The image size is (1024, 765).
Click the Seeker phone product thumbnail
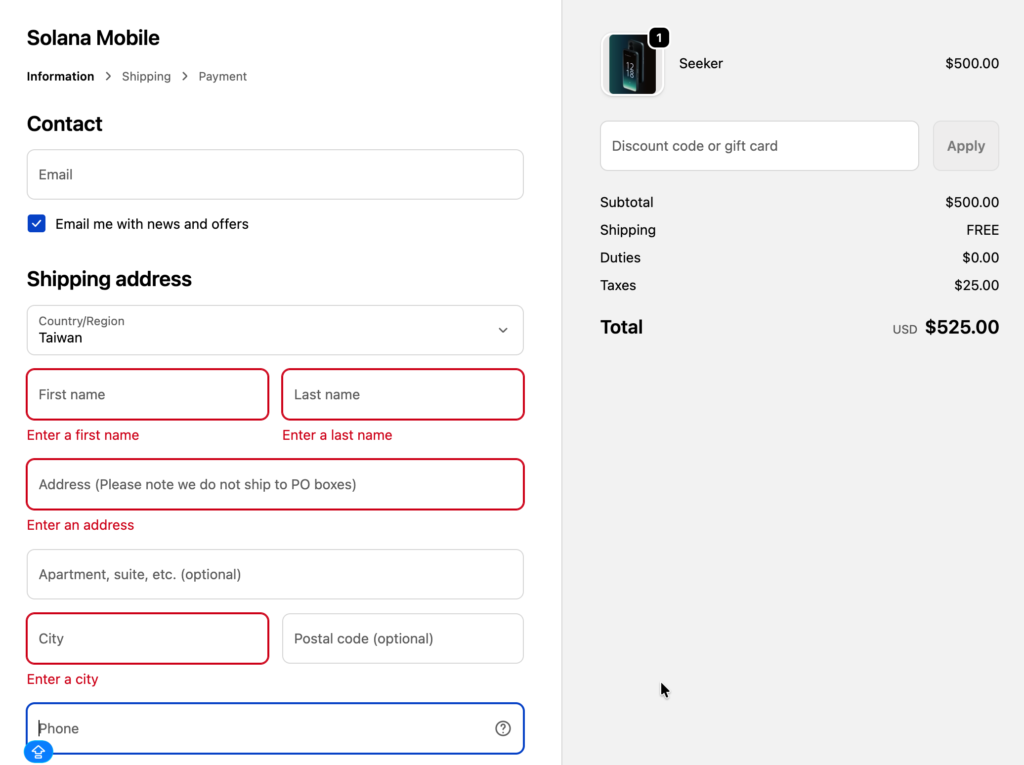click(x=632, y=65)
